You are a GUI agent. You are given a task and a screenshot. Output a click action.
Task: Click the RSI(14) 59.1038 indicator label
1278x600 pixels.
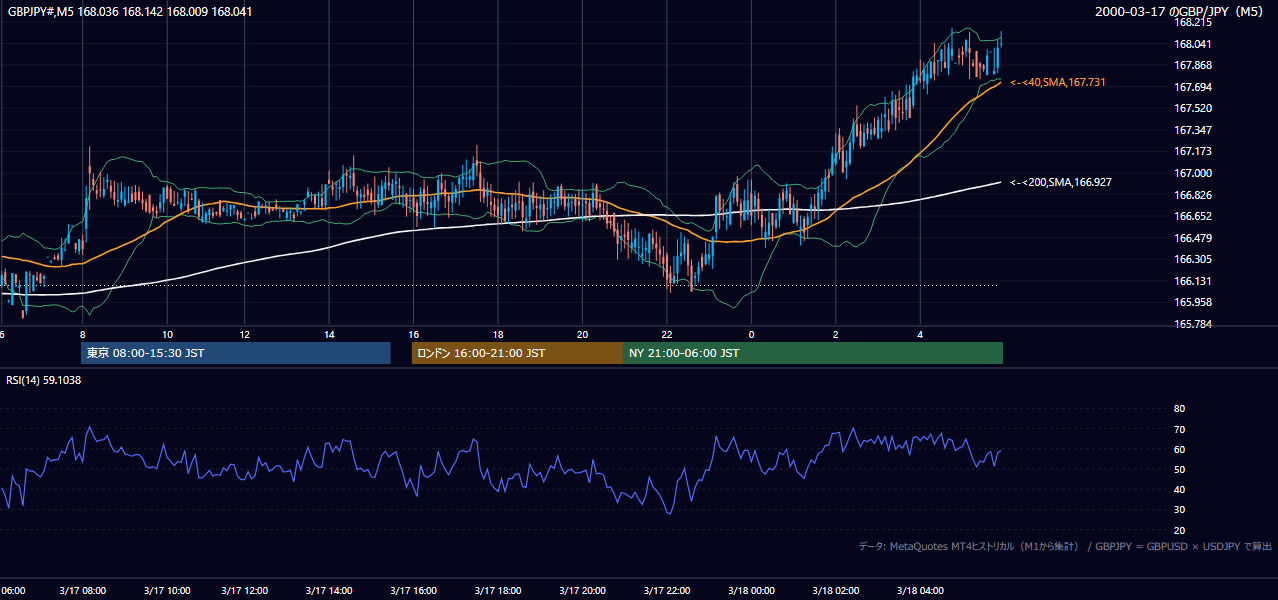[44, 380]
